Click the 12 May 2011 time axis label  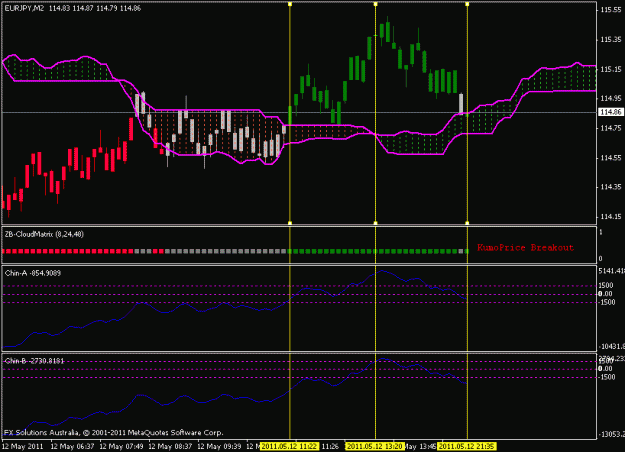tap(23, 446)
